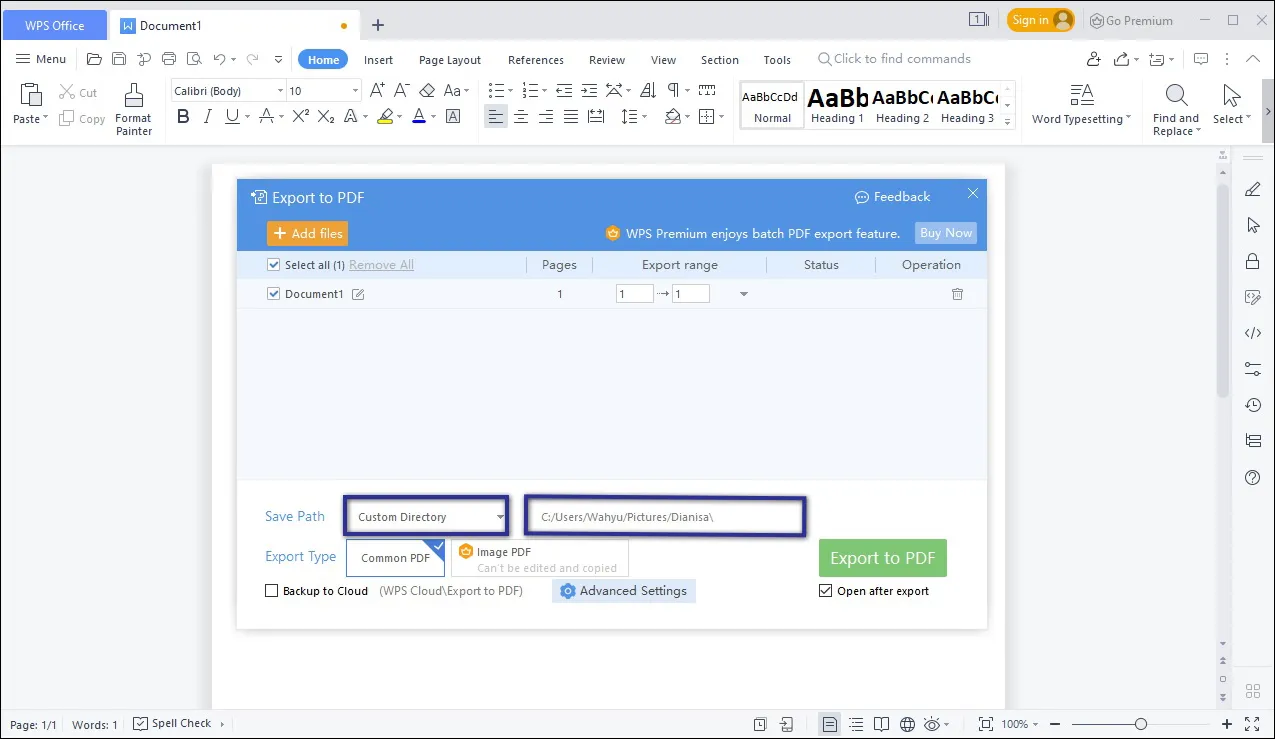This screenshot has width=1275, height=739.
Task: Click the zoom slider handle in status bar
Action: click(x=1140, y=724)
